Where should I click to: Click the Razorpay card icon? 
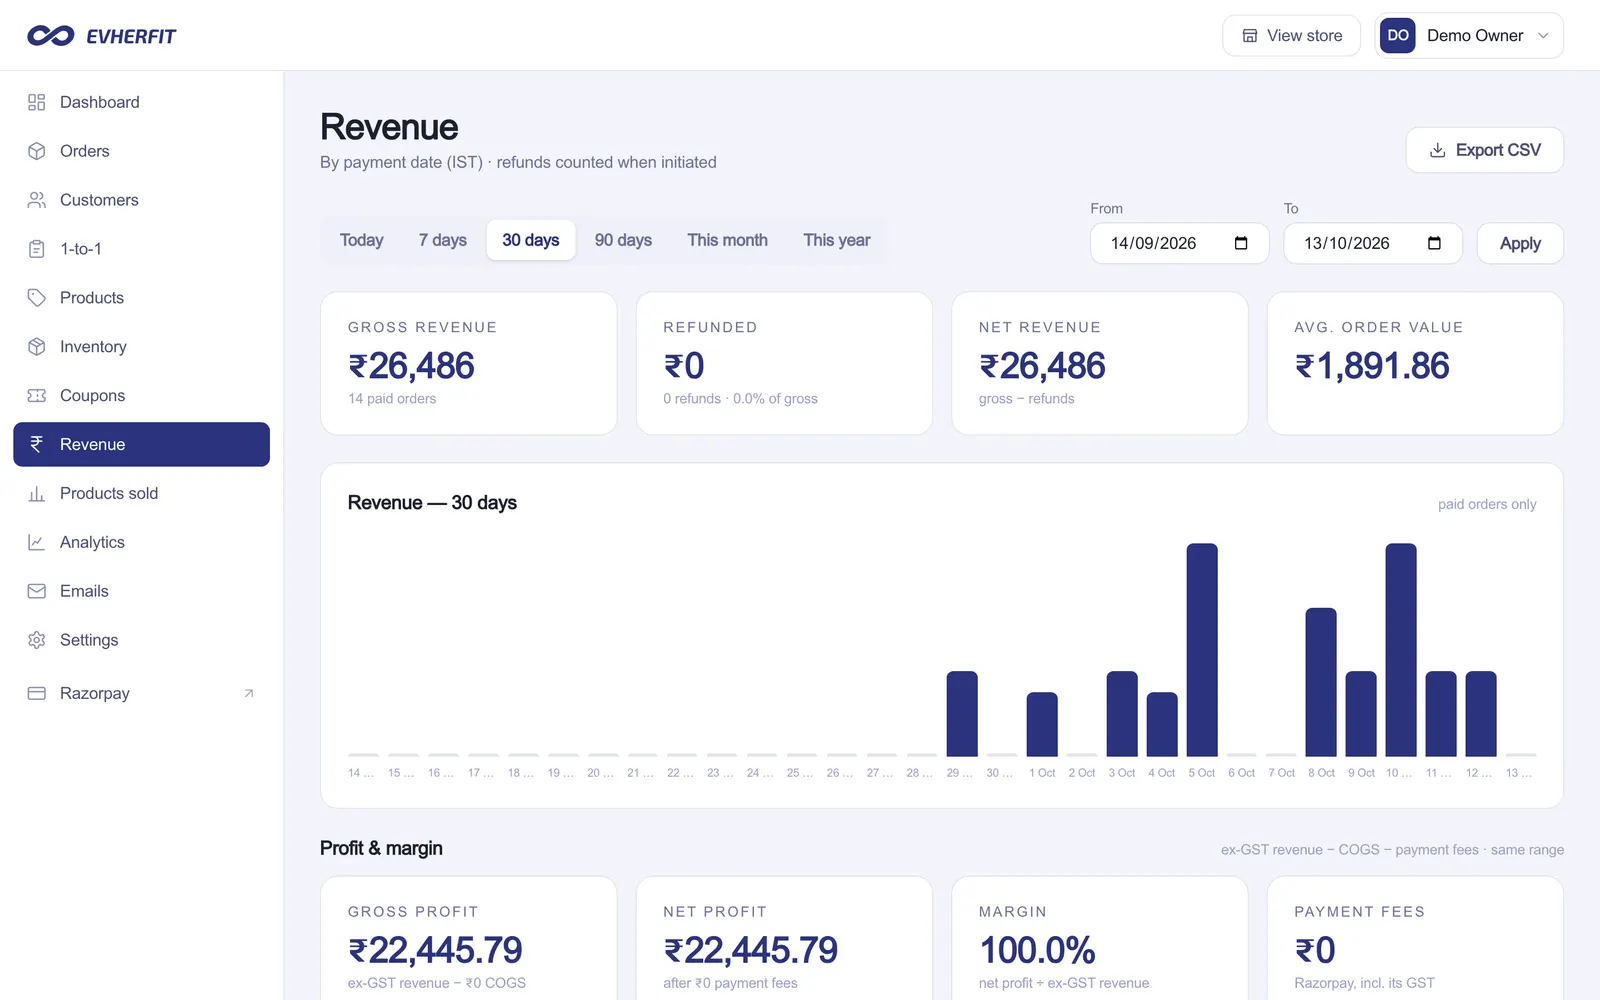(x=37, y=693)
